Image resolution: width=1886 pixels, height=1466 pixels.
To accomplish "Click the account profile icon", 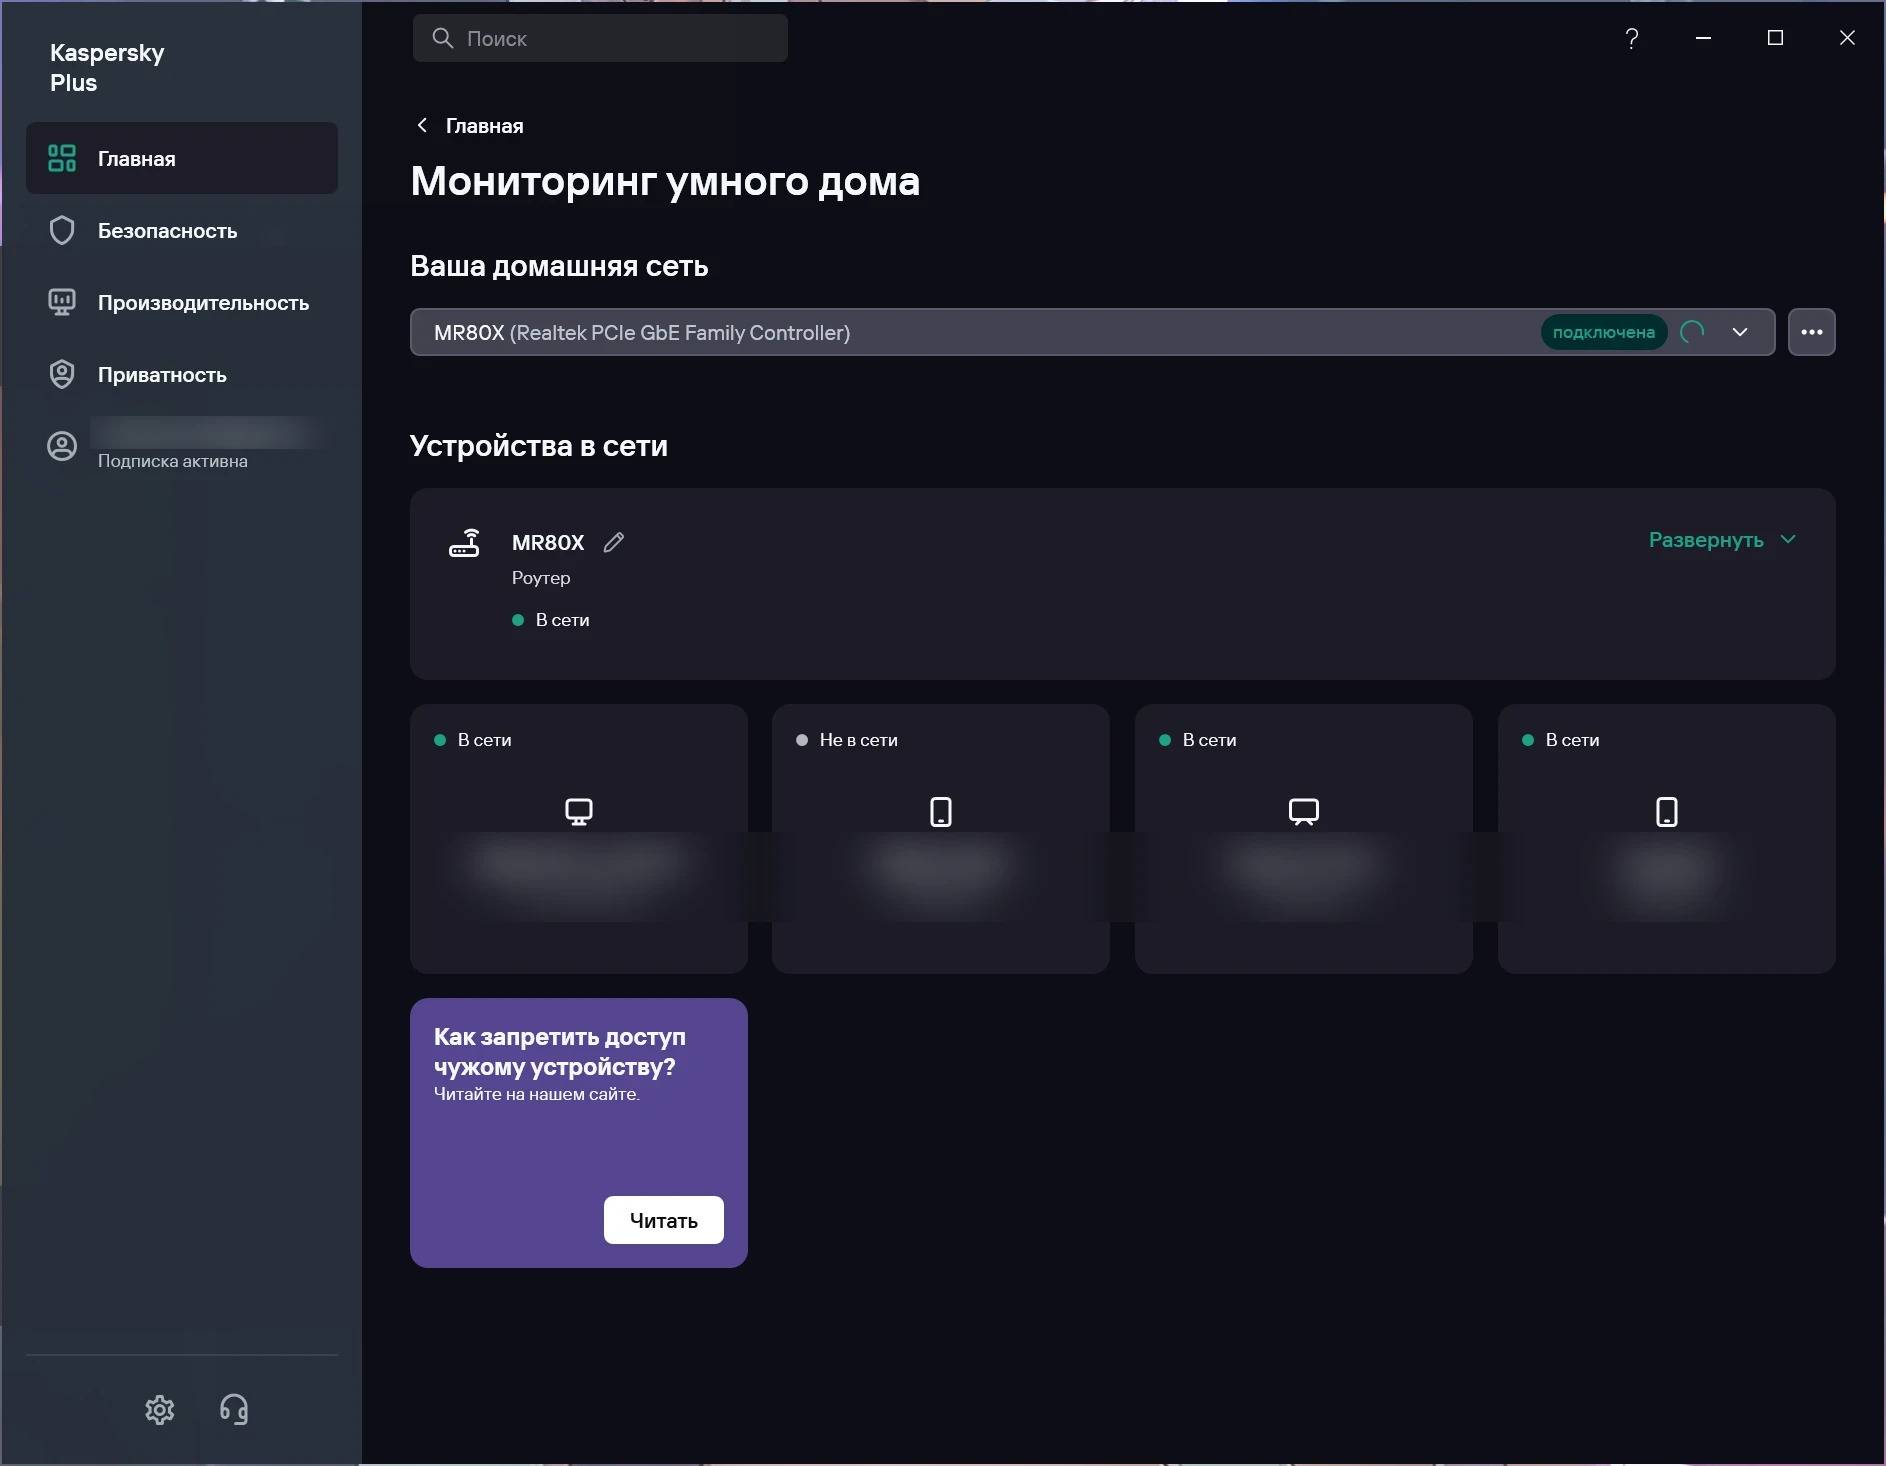I will tap(62, 446).
